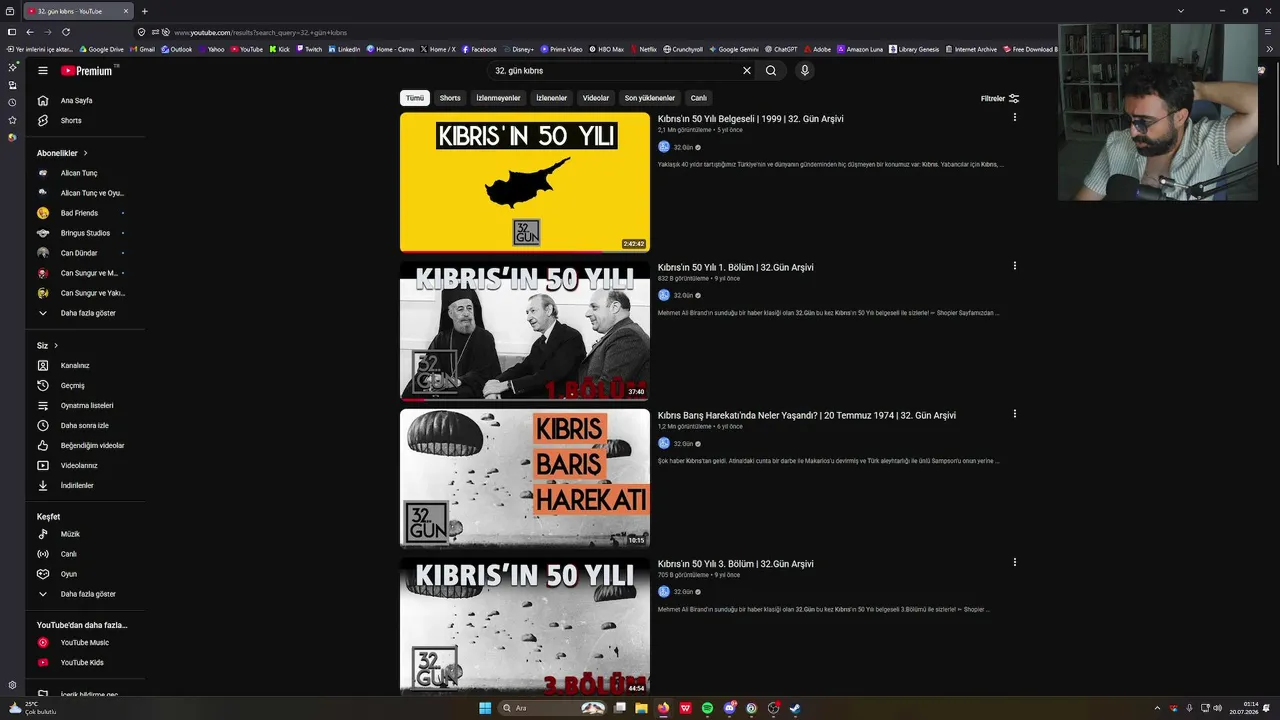Open the YouTube hamburger guide menu

tap(43, 71)
